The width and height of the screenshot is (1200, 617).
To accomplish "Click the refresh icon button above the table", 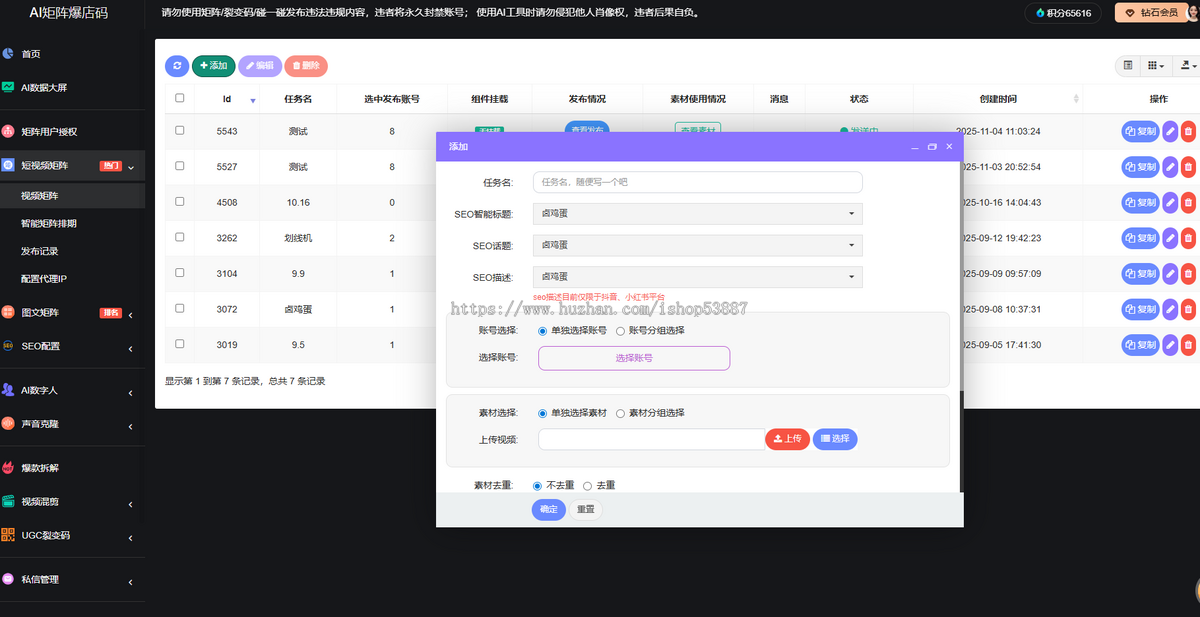I will coord(177,65).
